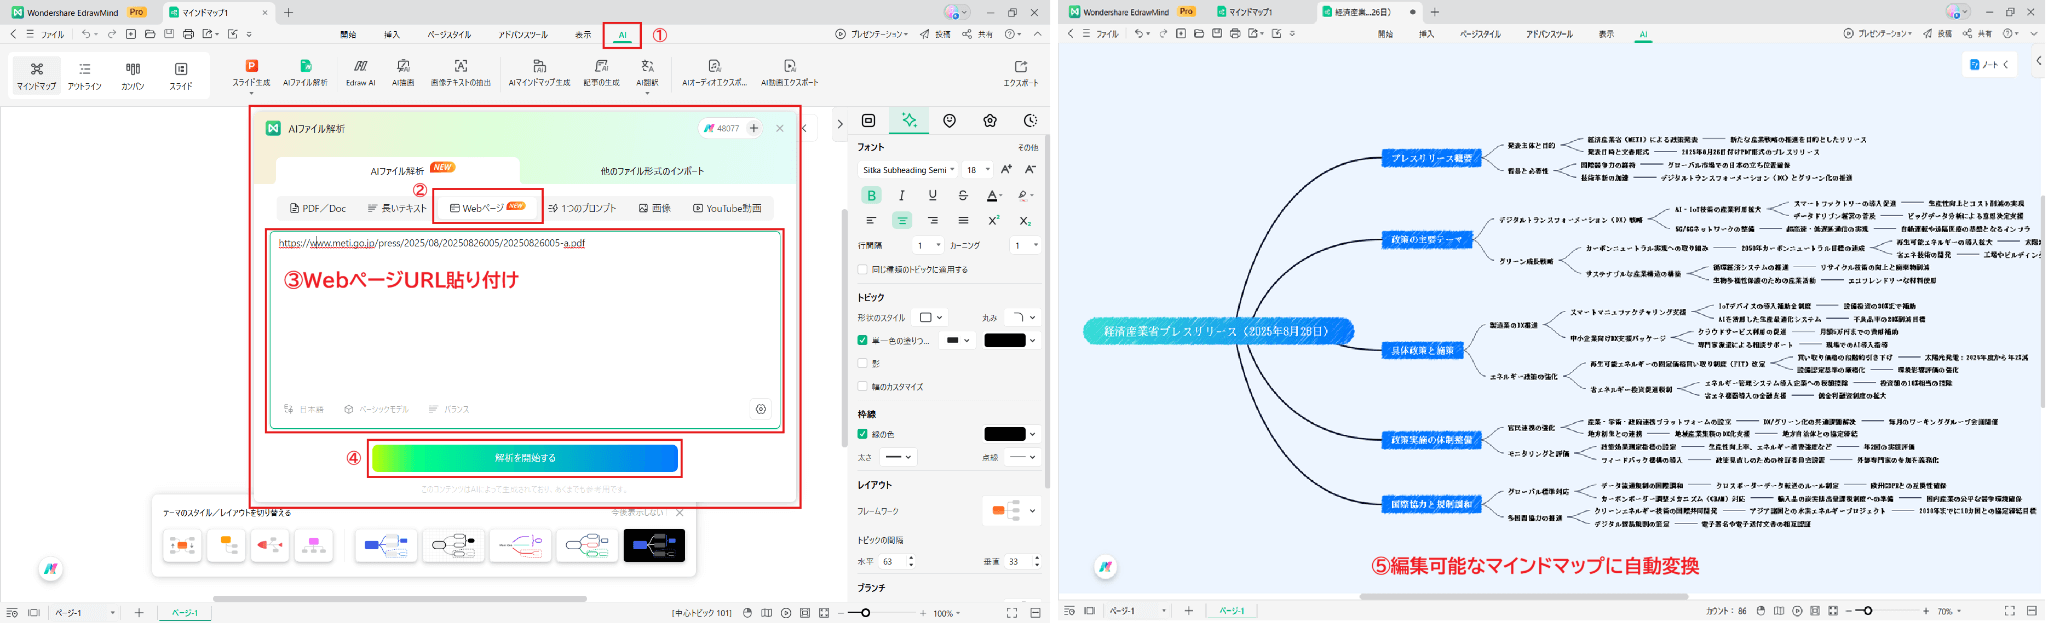Open the AIファイル解析 tool in the ribbon
Image resolution: width=2048 pixels, height=623 pixels.
pyautogui.click(x=305, y=71)
